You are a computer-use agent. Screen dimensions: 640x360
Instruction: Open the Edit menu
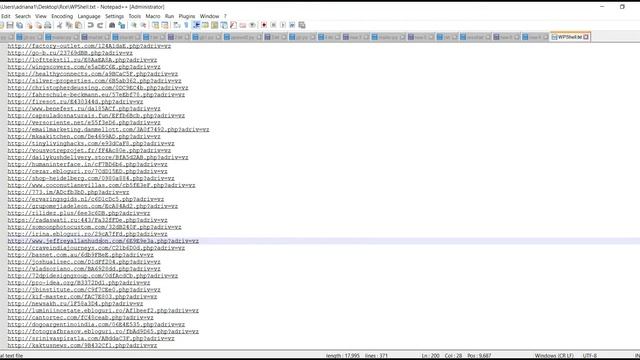[6, 16]
